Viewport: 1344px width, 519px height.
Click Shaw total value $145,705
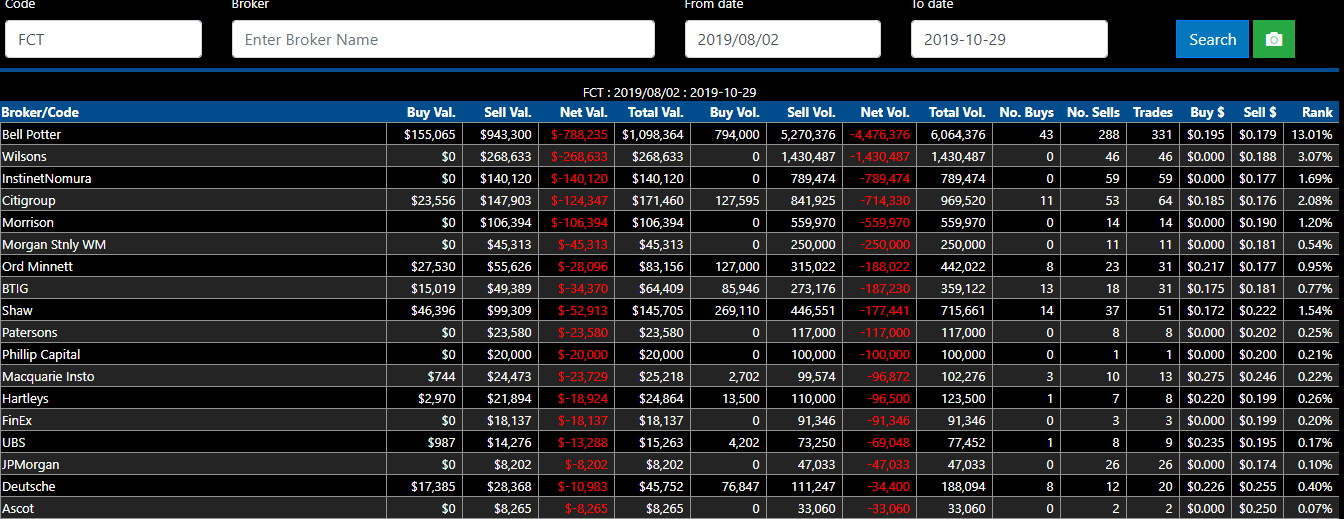(658, 310)
